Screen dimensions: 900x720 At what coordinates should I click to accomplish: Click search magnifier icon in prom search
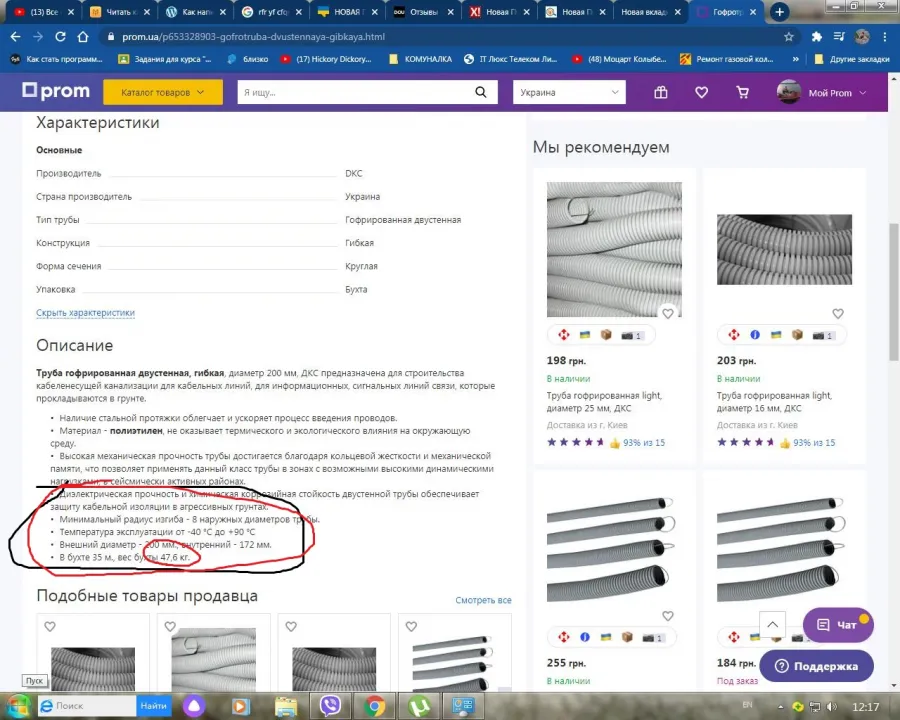pos(480,92)
